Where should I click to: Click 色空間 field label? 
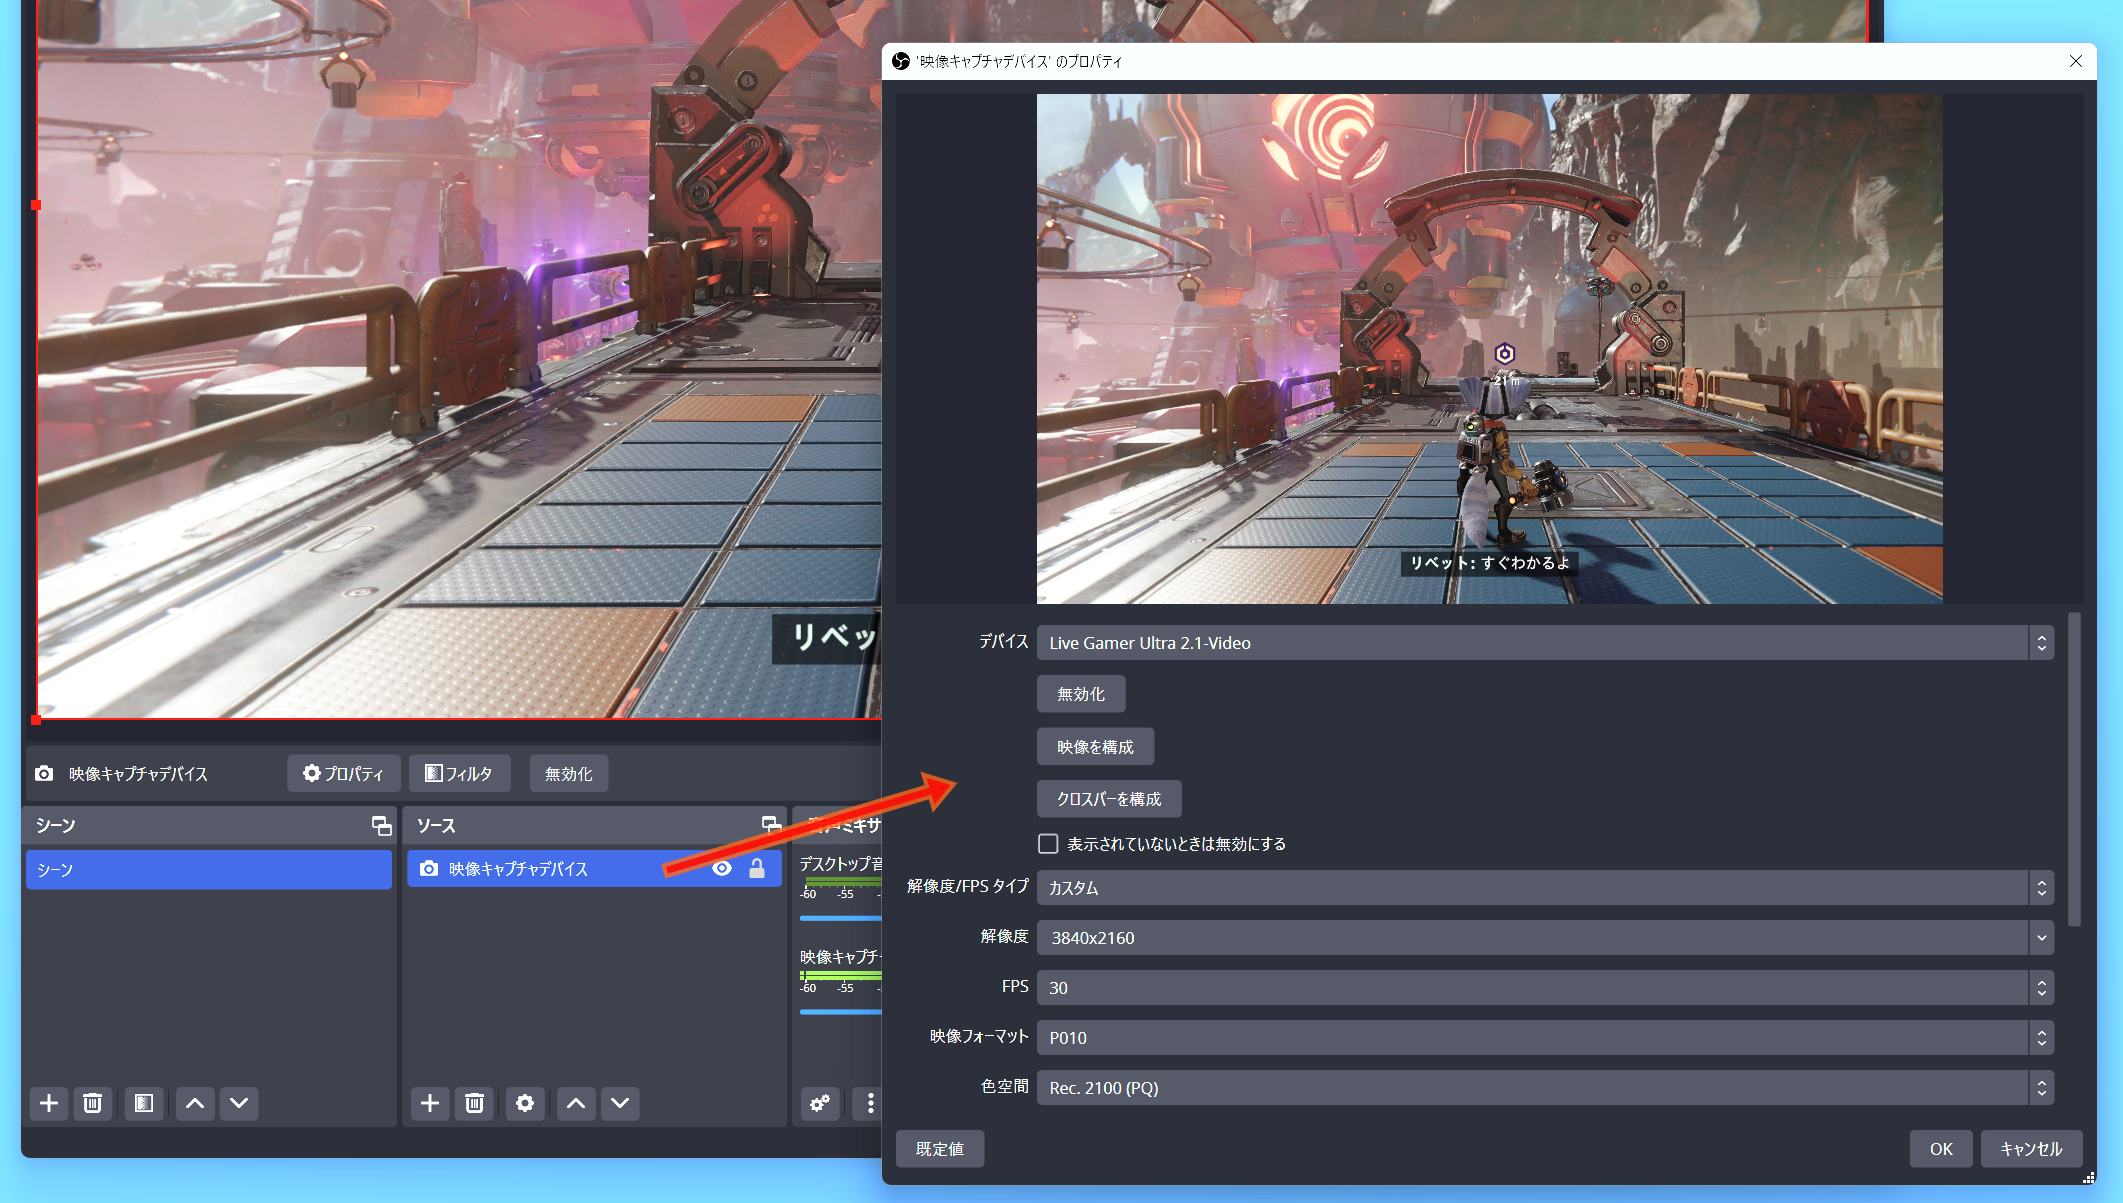(1004, 1086)
